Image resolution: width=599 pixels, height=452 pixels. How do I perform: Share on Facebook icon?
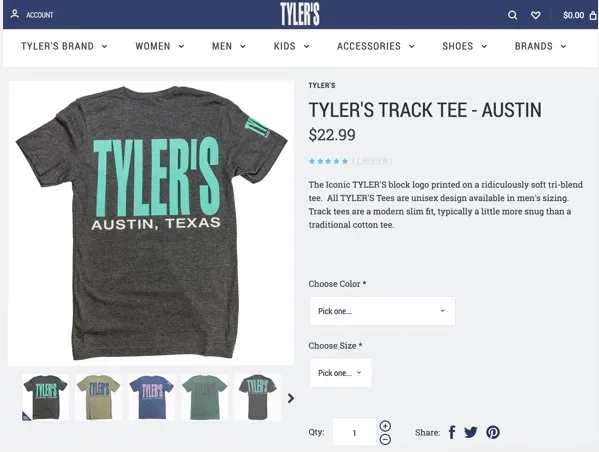click(x=452, y=432)
